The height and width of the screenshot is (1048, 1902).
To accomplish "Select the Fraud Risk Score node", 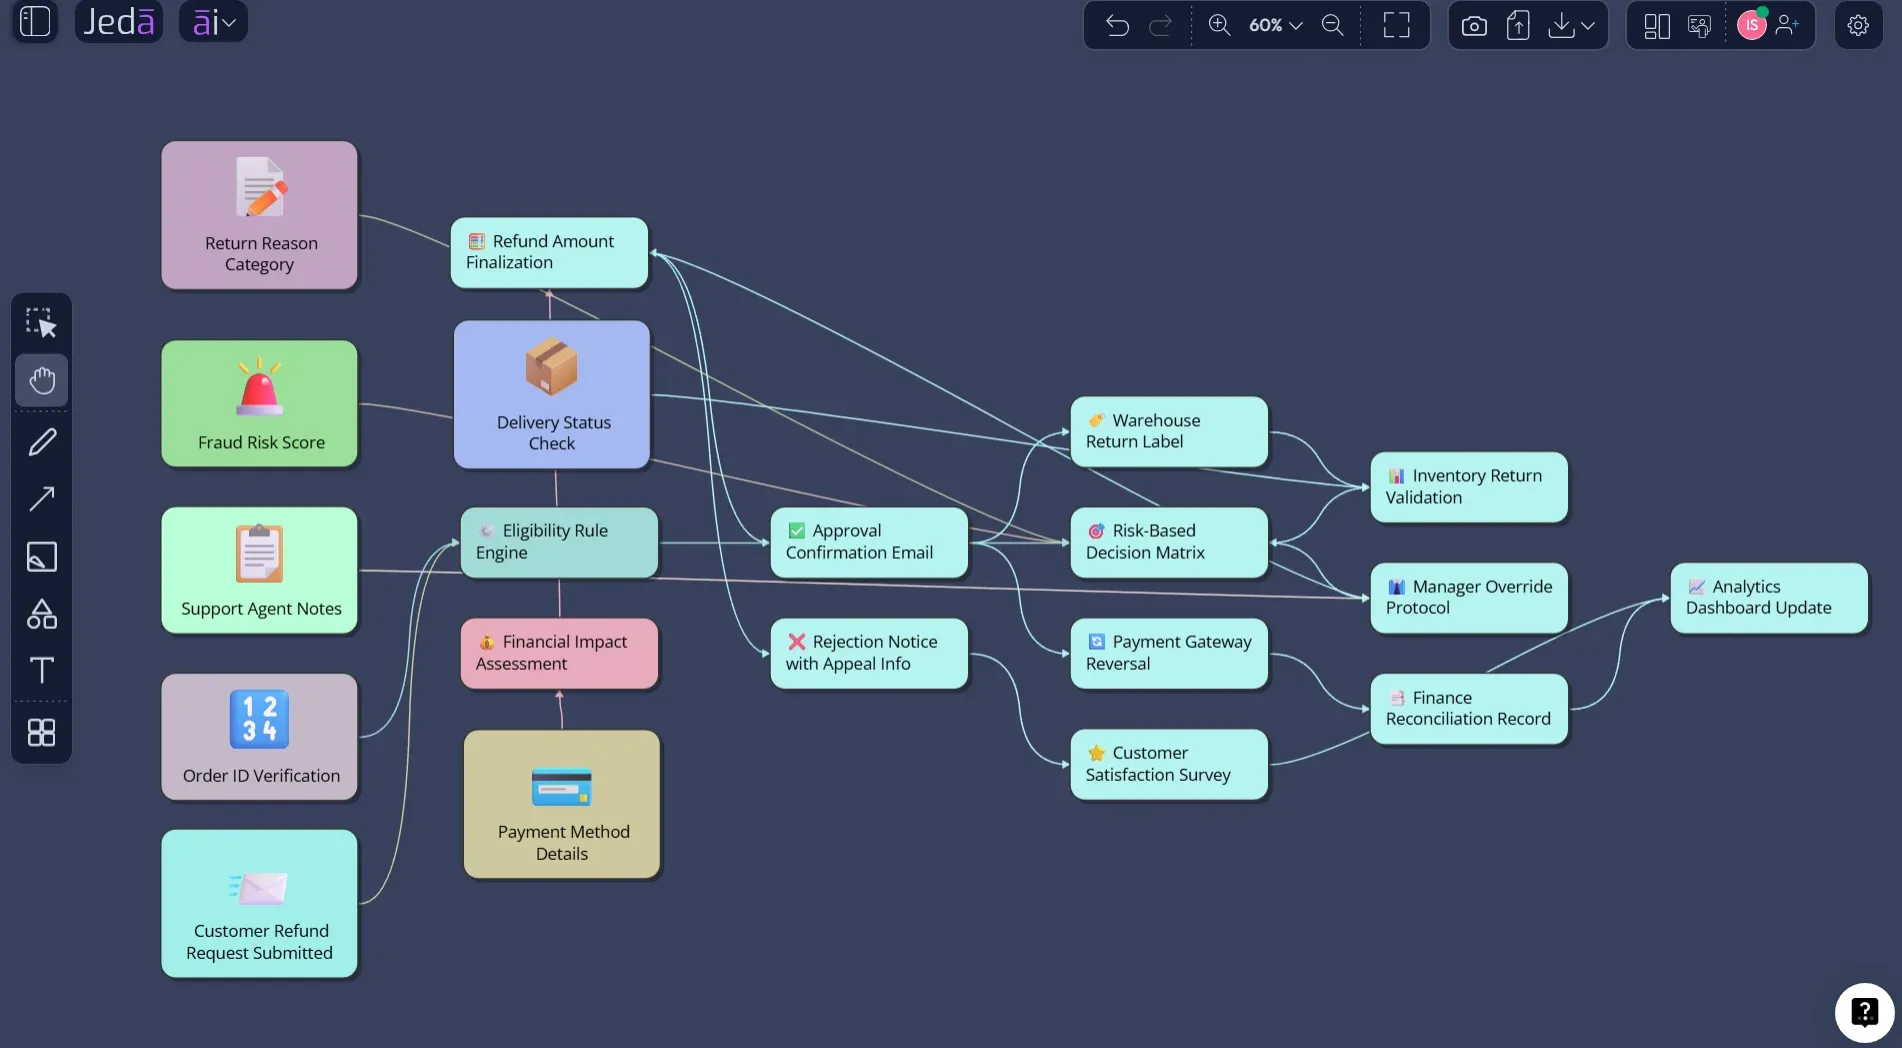I will coord(259,403).
